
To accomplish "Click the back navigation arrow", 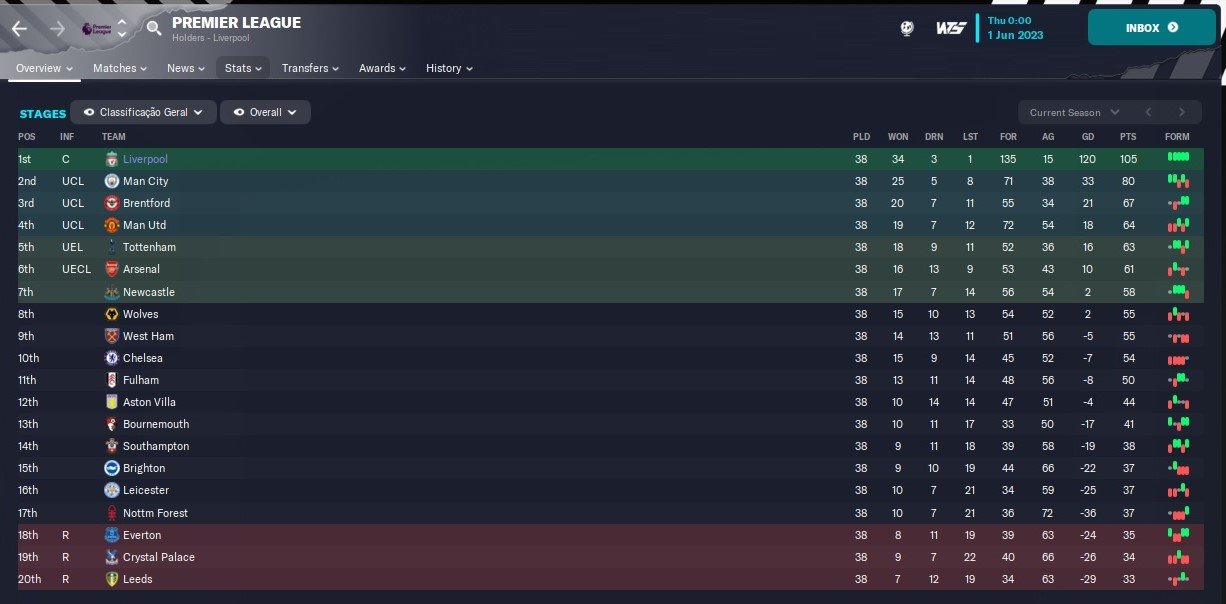I will pos(20,28).
